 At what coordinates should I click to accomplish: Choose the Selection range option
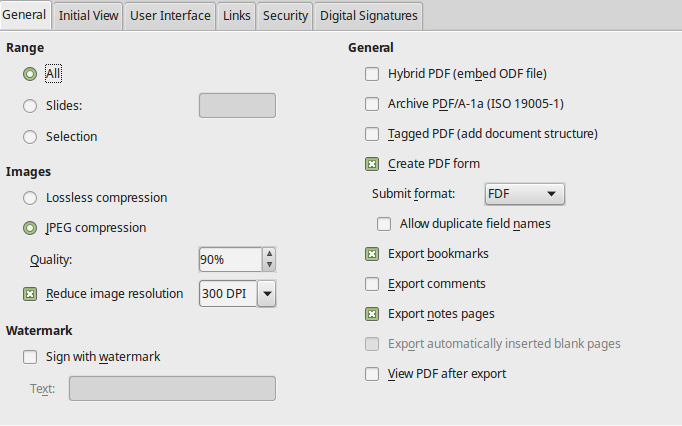[x=30, y=136]
